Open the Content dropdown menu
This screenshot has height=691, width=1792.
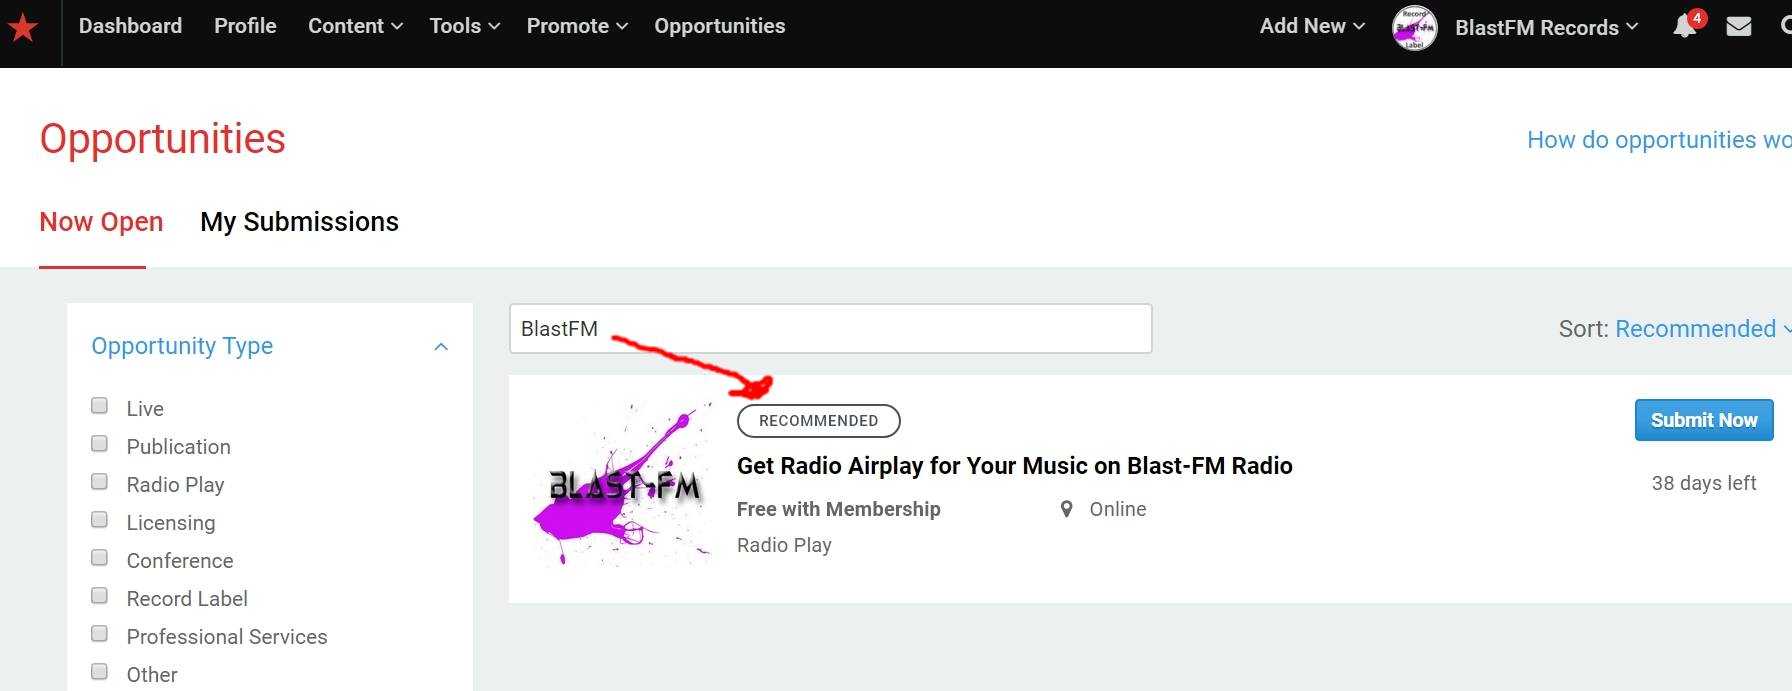pyautogui.click(x=355, y=26)
